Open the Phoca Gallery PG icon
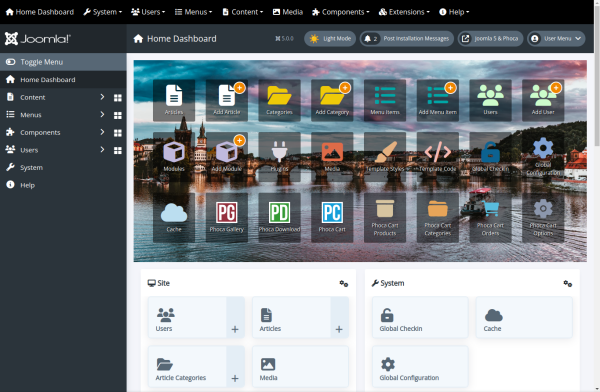Screen dimensions: 600x392 tap(227, 217)
